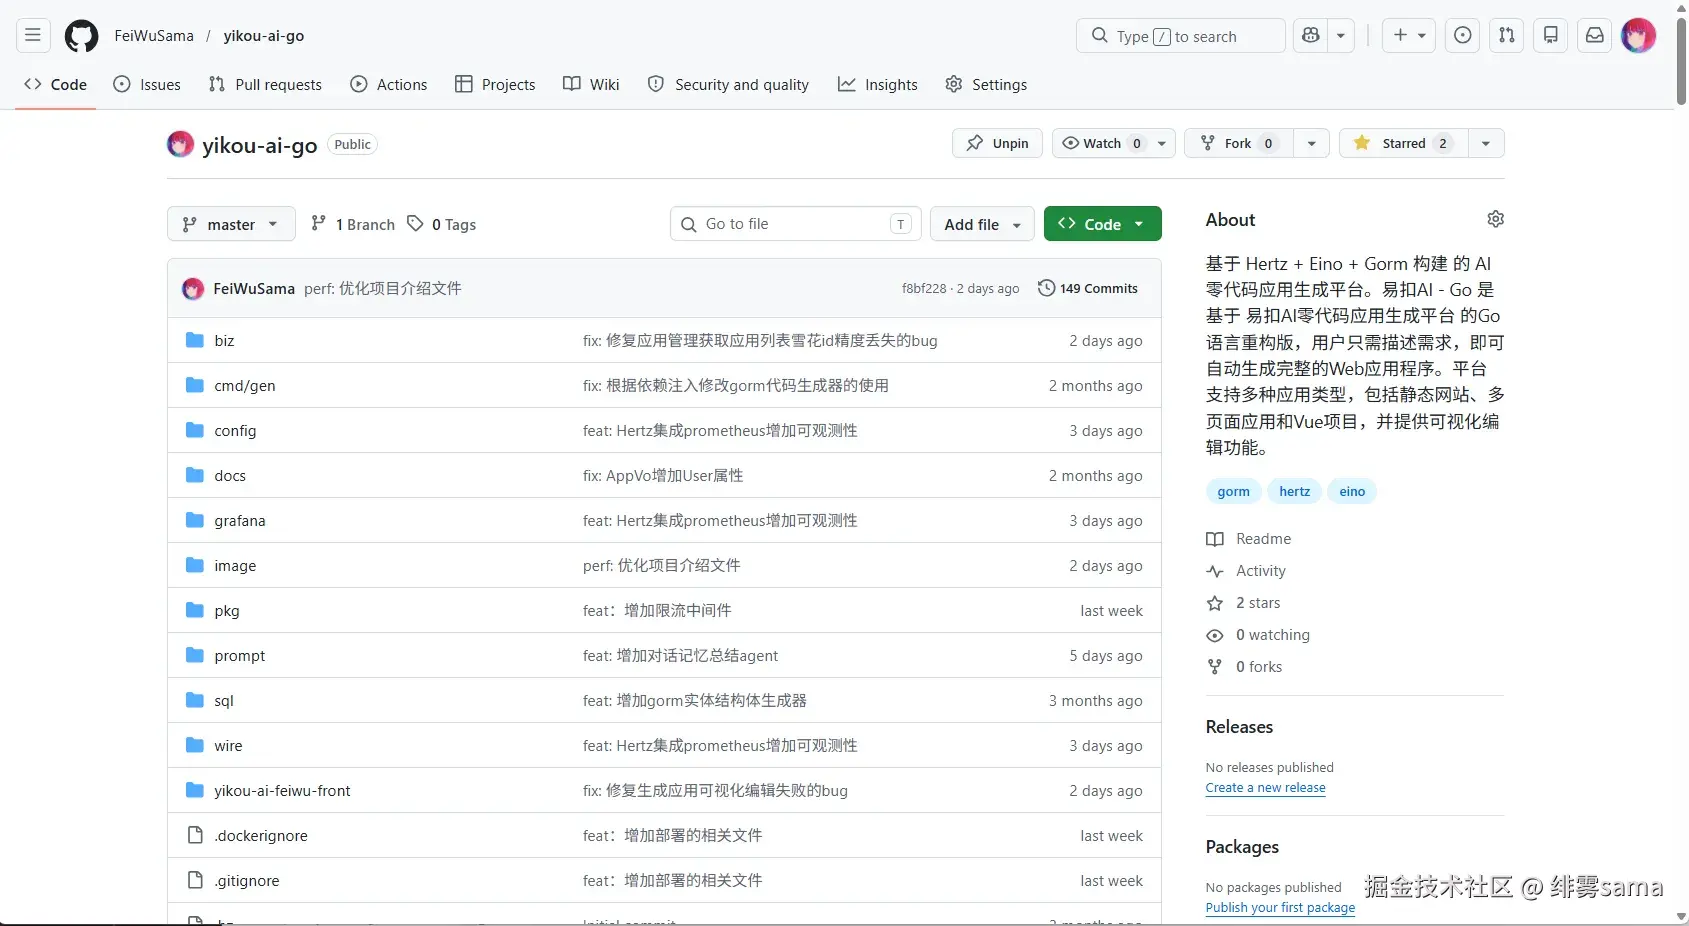Open the wire folder
The width and height of the screenshot is (1689, 926).
click(x=228, y=745)
